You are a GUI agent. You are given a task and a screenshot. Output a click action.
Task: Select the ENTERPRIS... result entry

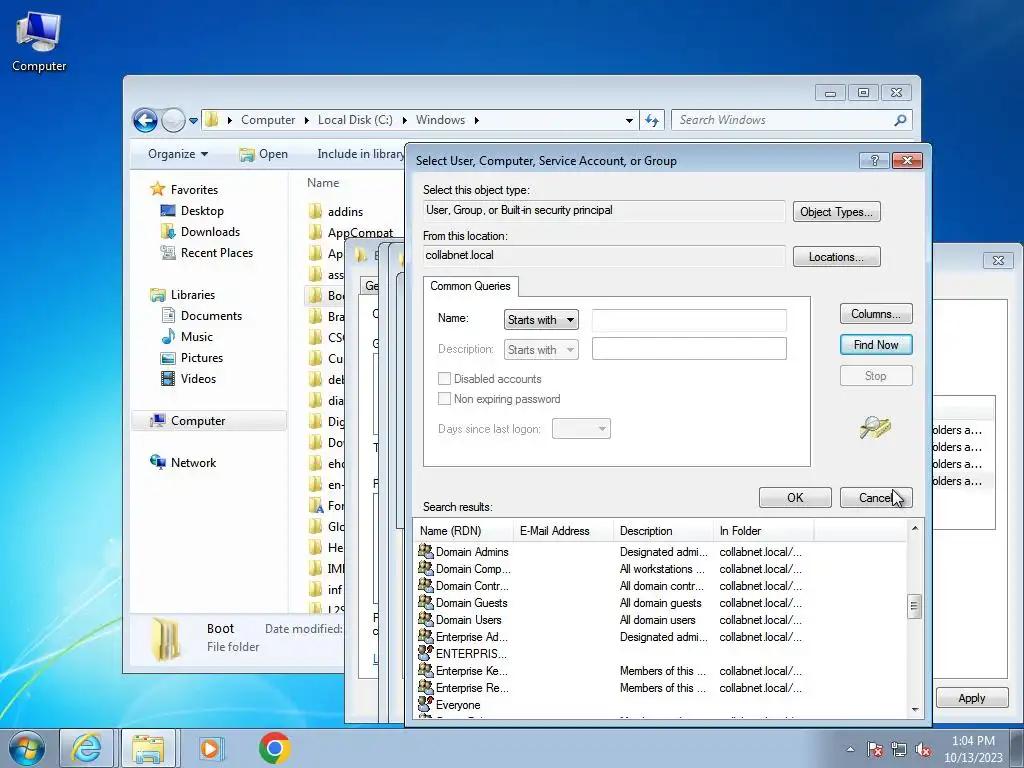tap(471, 654)
